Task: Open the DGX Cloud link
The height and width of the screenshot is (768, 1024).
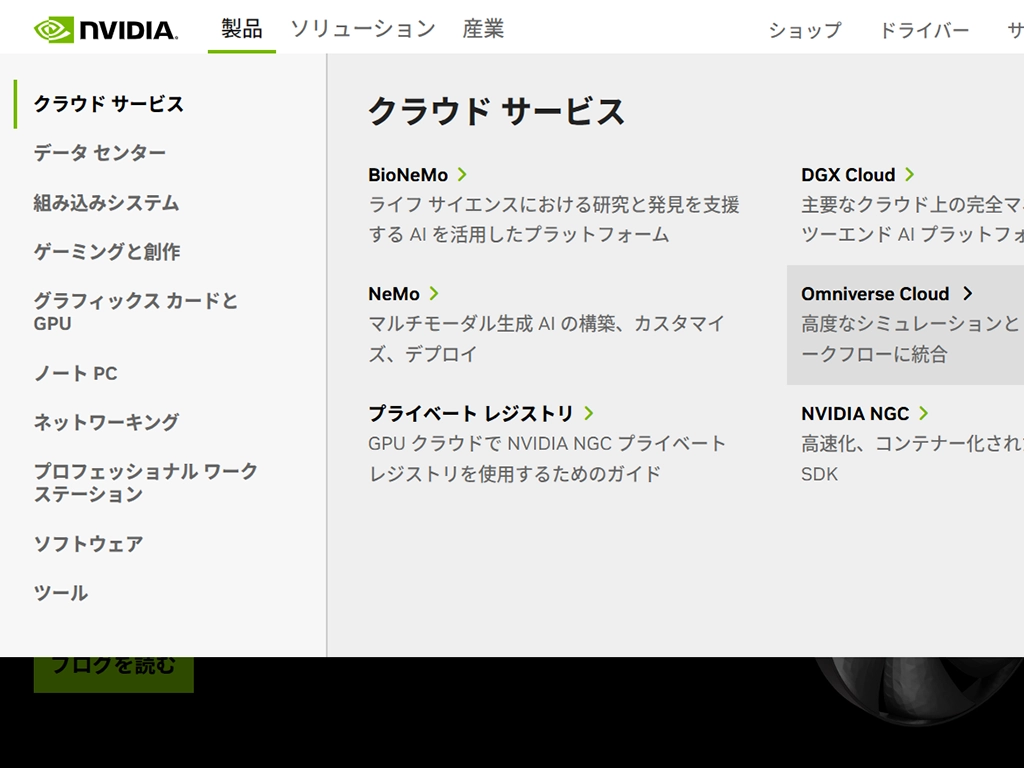Action: coord(848,175)
